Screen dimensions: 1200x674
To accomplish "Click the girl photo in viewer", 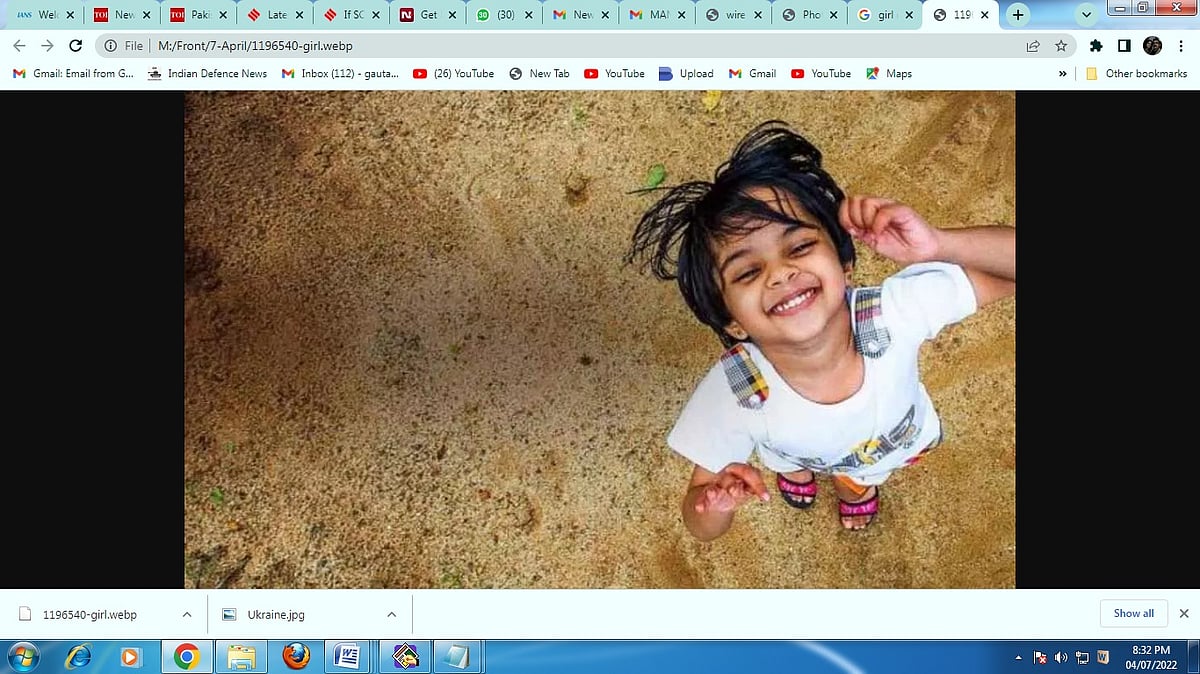I will (x=600, y=339).
